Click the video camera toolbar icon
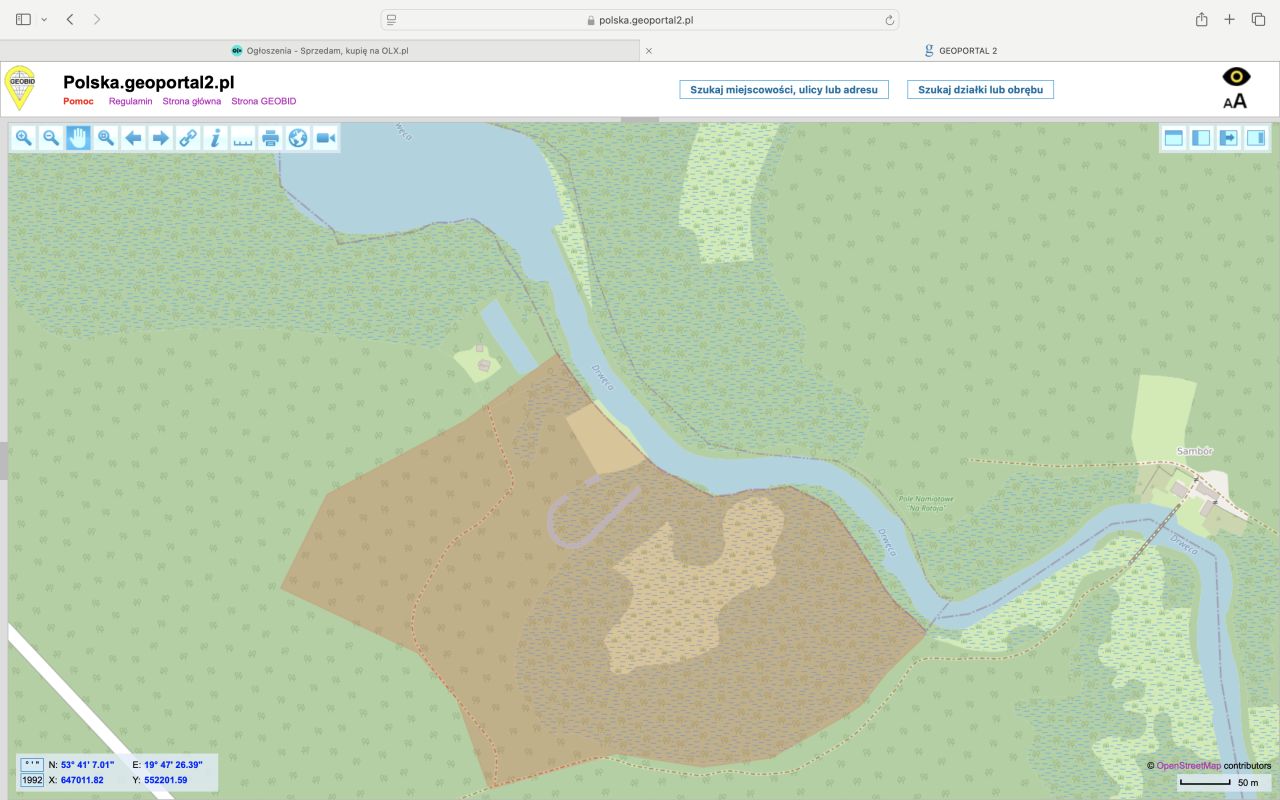 click(325, 138)
